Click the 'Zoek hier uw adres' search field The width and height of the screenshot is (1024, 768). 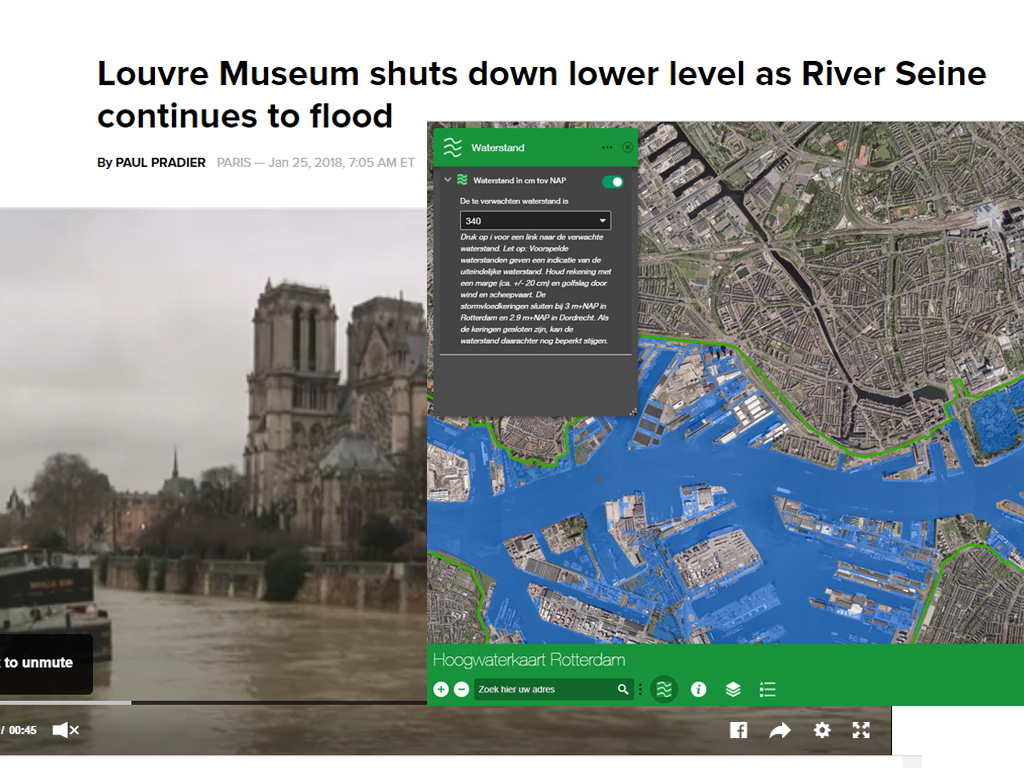tap(543, 689)
